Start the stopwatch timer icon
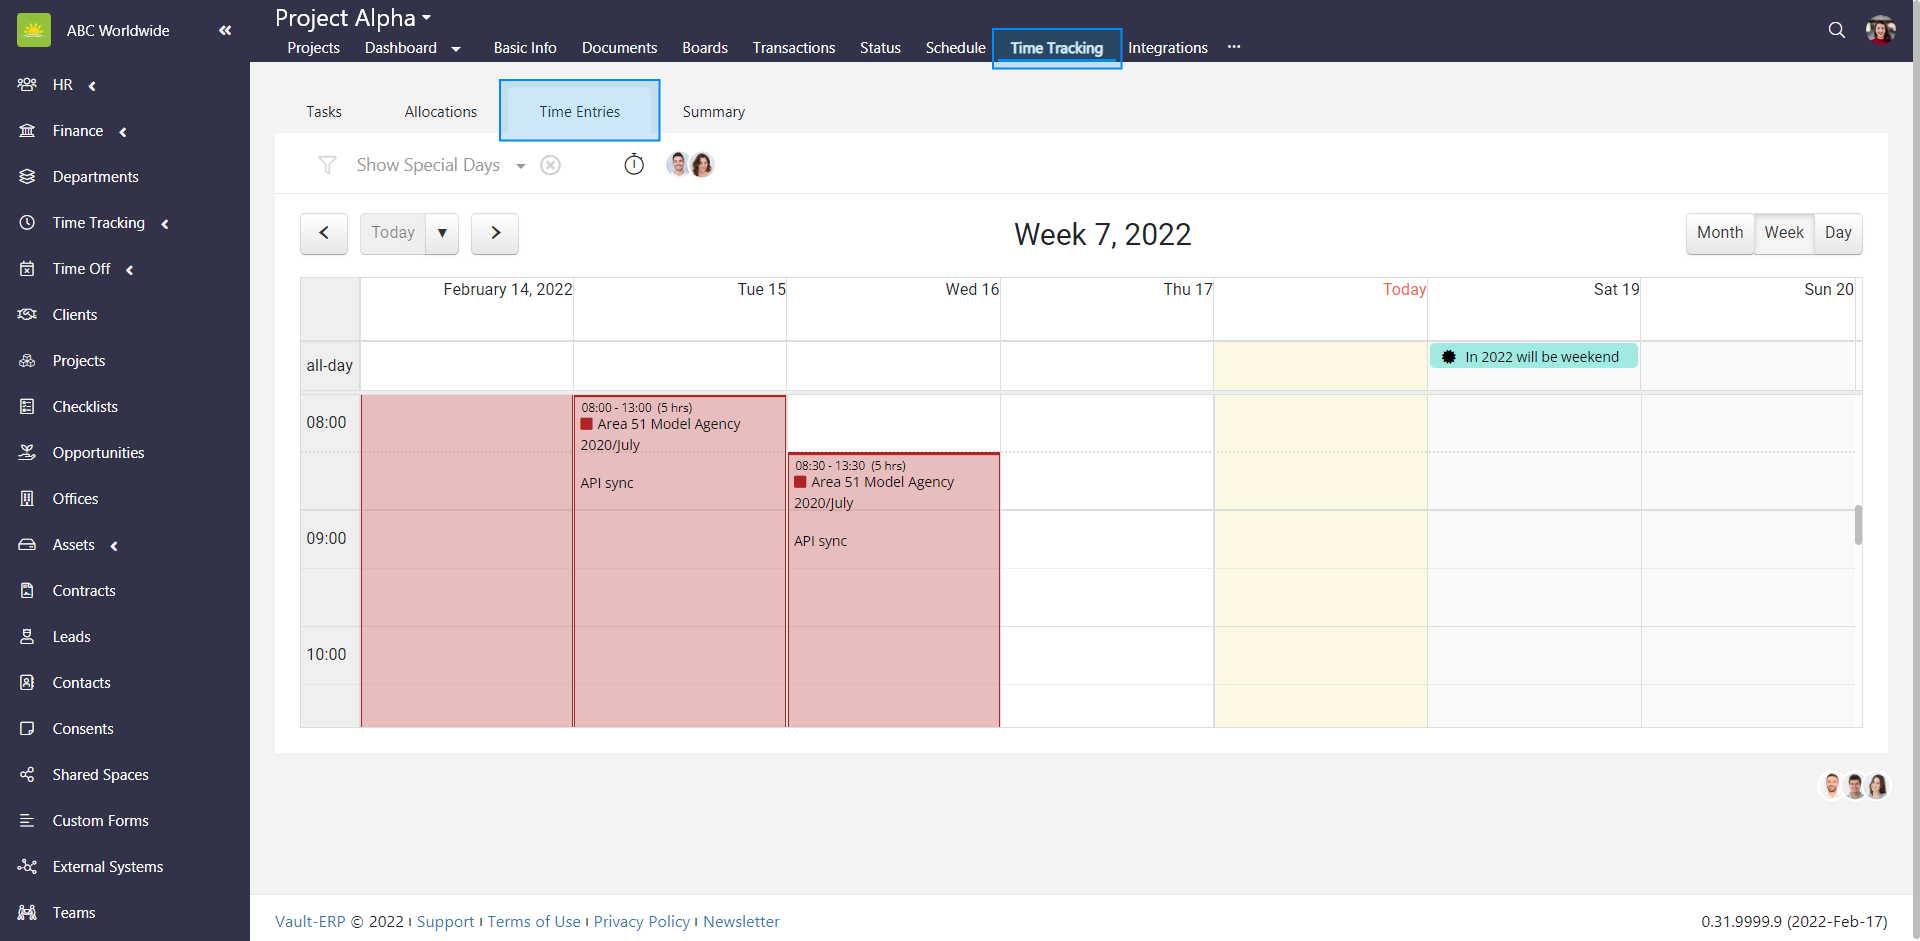This screenshot has height=941, width=1920. [x=634, y=165]
